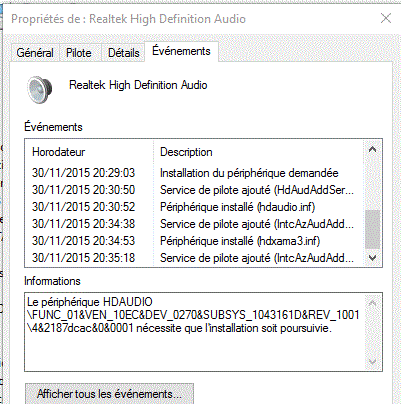Image resolution: width=401 pixels, height=404 pixels.
Task: Click the Realtek speaker device icon
Action: pyautogui.click(x=40, y=89)
